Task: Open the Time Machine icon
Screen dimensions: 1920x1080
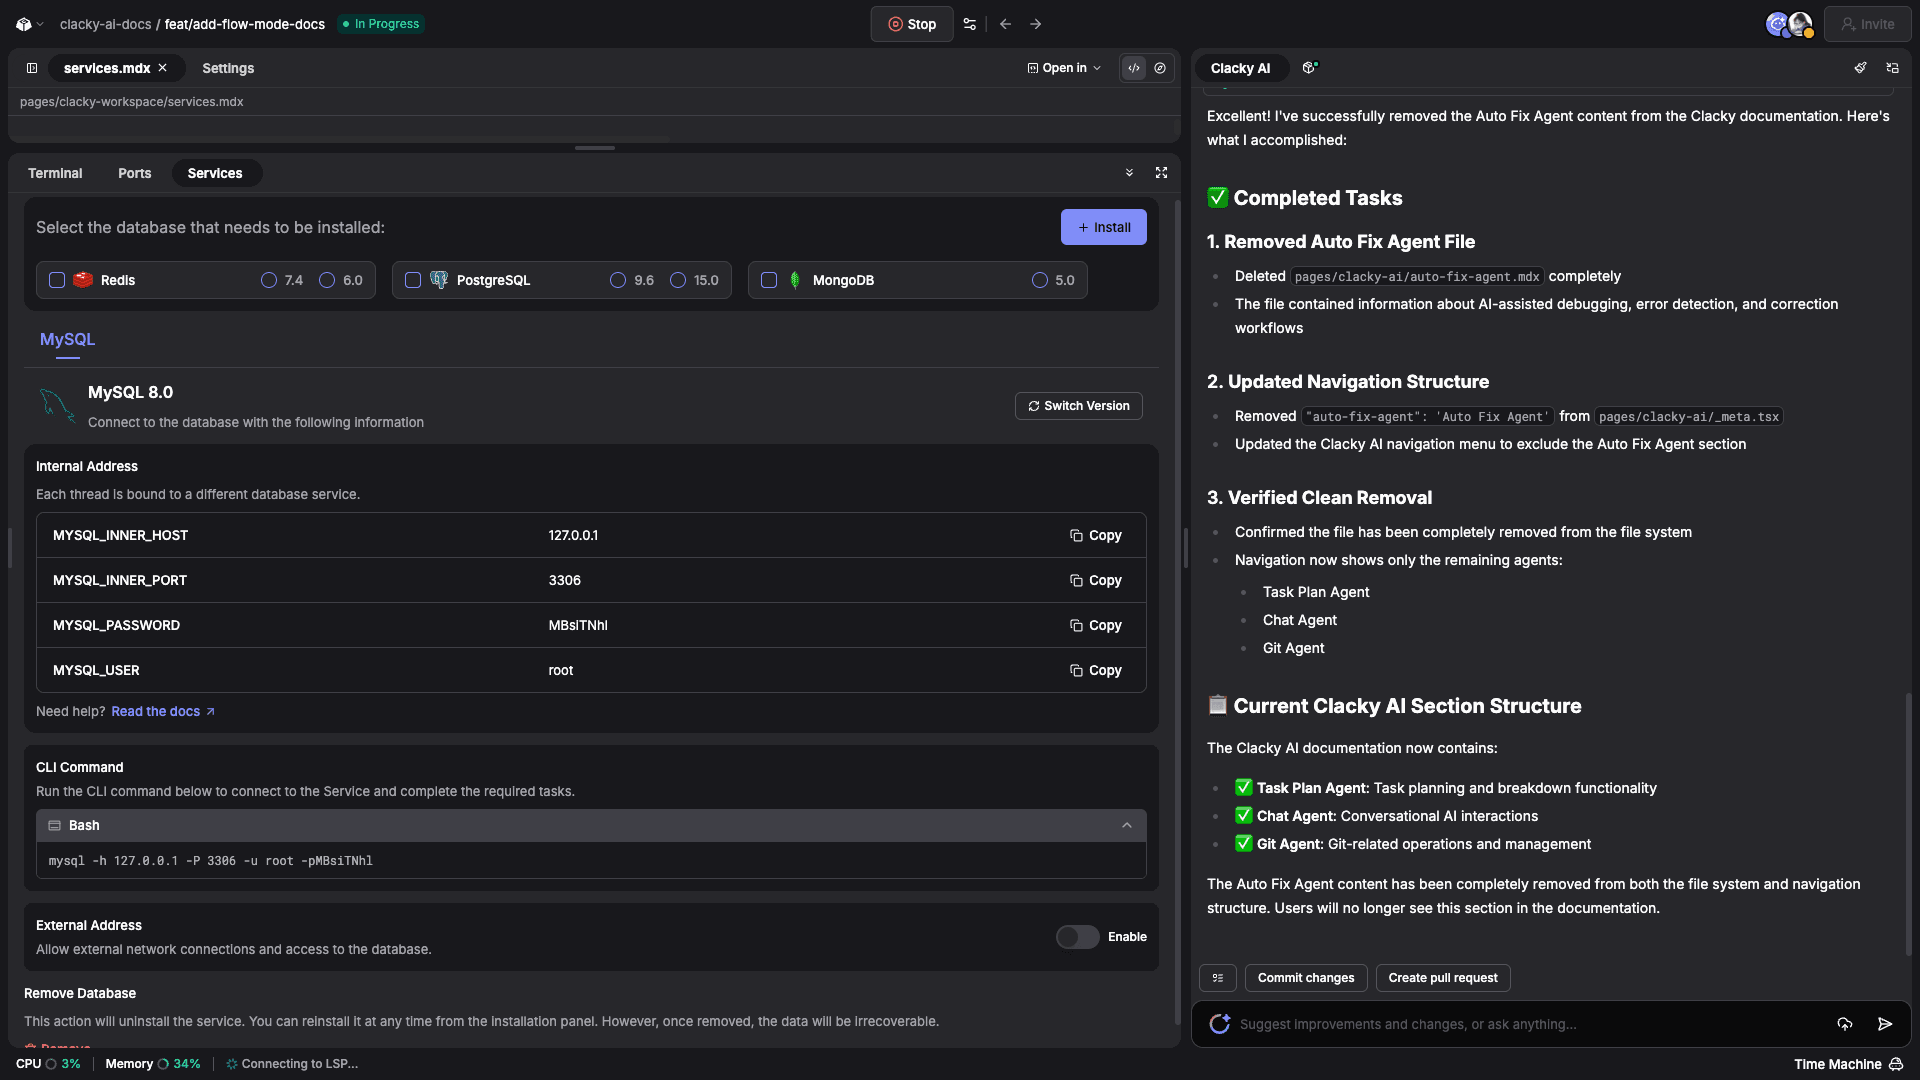Action: click(x=1896, y=1064)
